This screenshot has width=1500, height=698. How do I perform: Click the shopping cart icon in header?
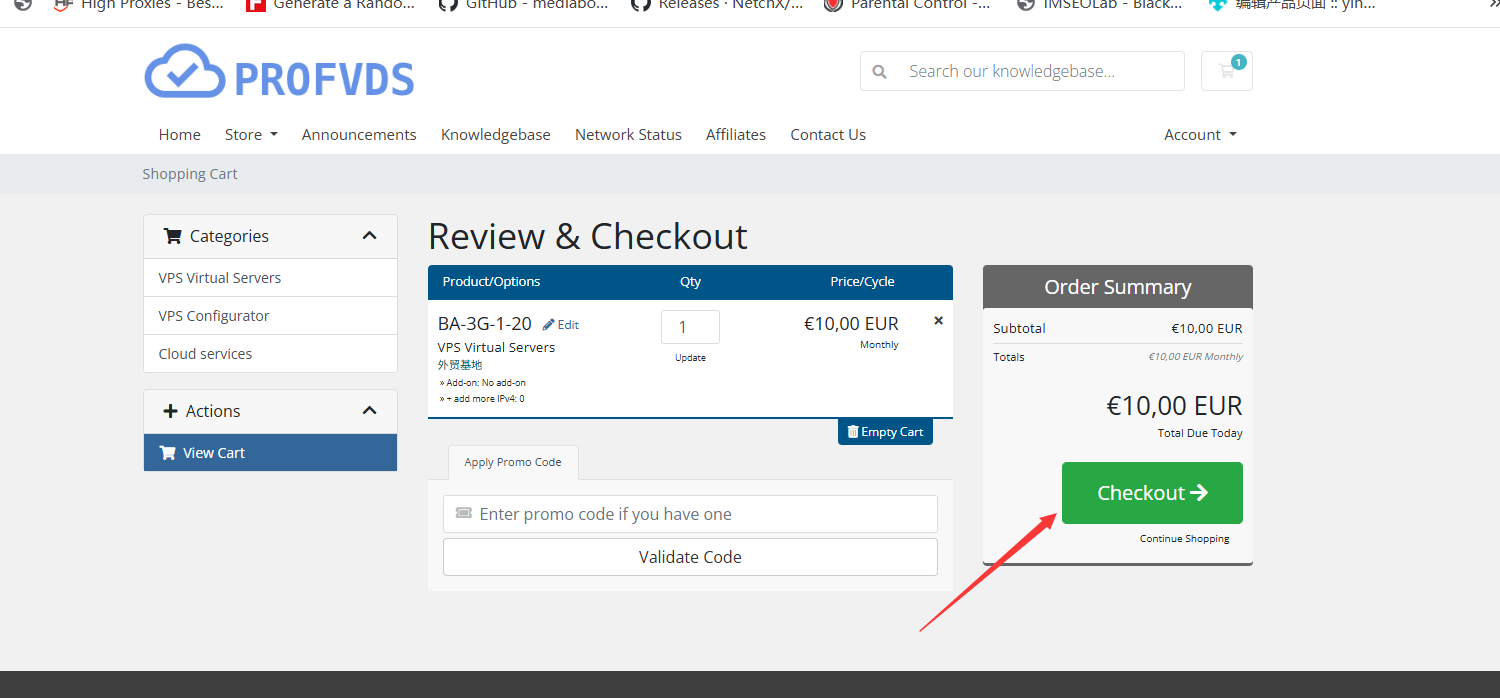point(1226,71)
